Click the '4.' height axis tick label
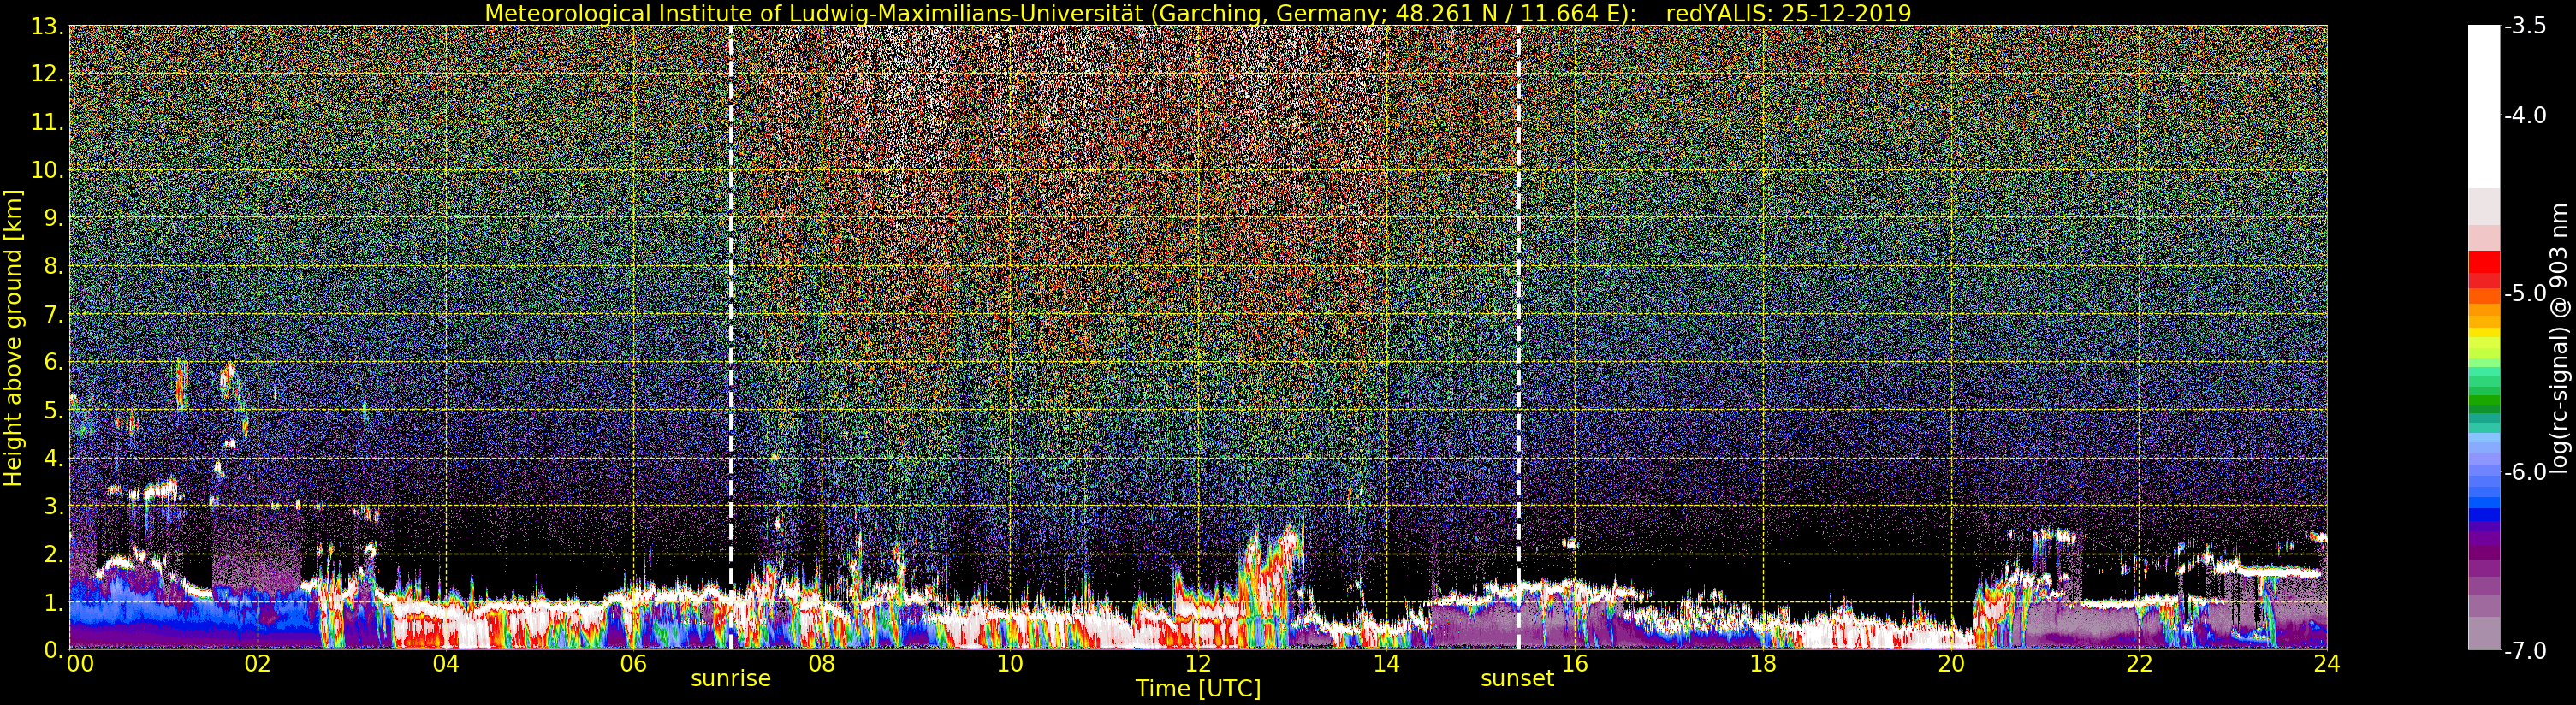The width and height of the screenshot is (2576, 705). (54, 458)
